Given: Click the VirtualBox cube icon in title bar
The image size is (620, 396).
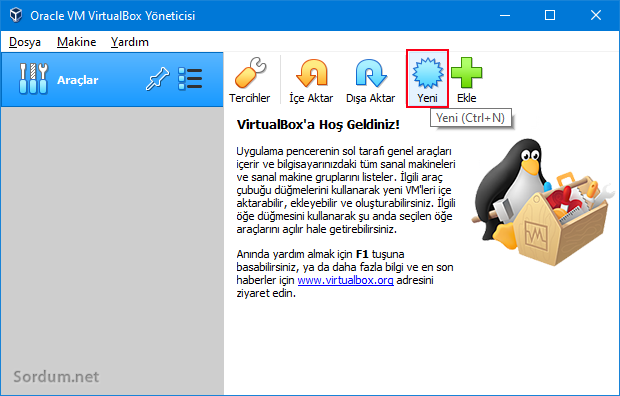Looking at the screenshot, I should pyautogui.click(x=16, y=15).
